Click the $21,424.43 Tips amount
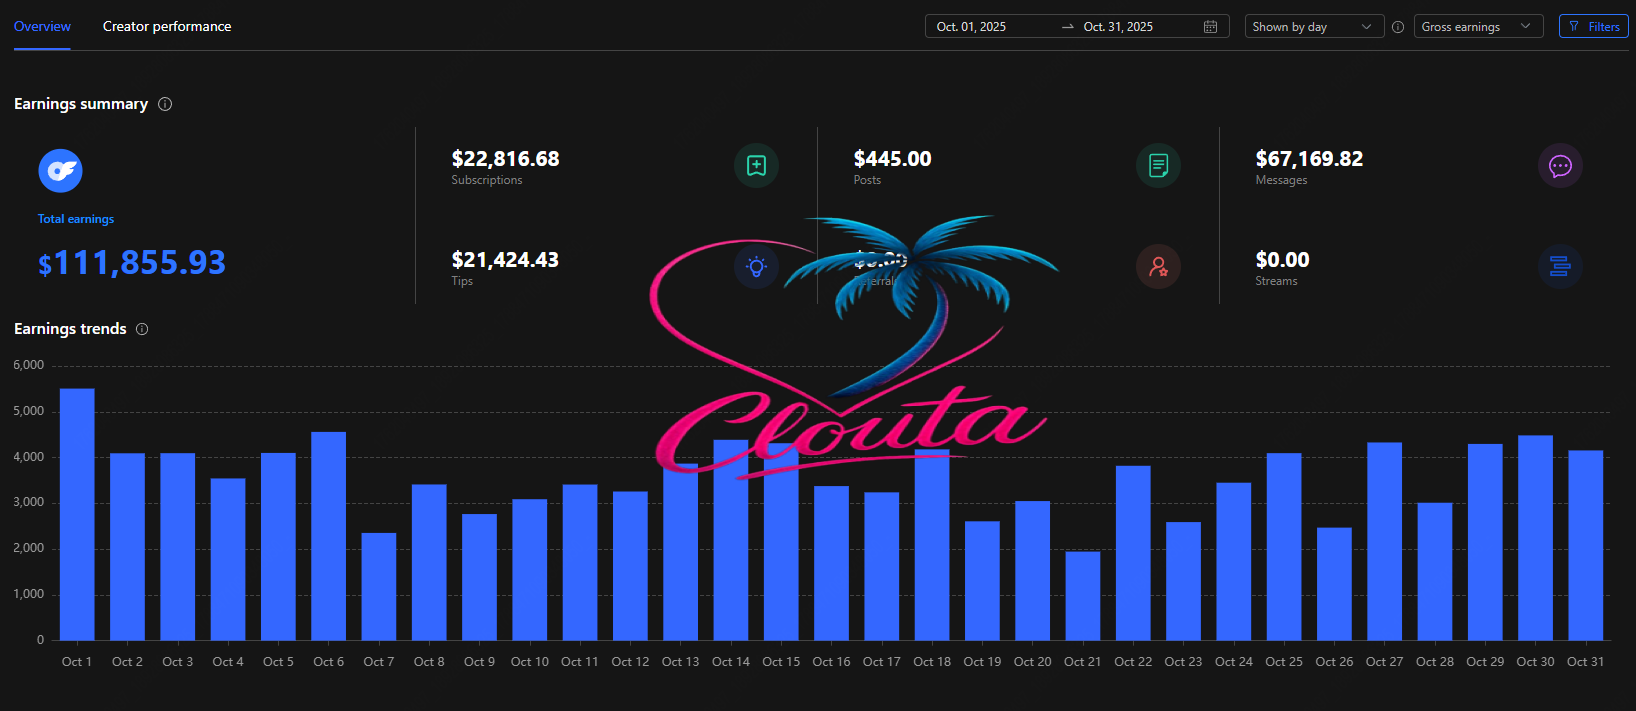Viewport: 1636px width, 711px height. click(x=505, y=260)
